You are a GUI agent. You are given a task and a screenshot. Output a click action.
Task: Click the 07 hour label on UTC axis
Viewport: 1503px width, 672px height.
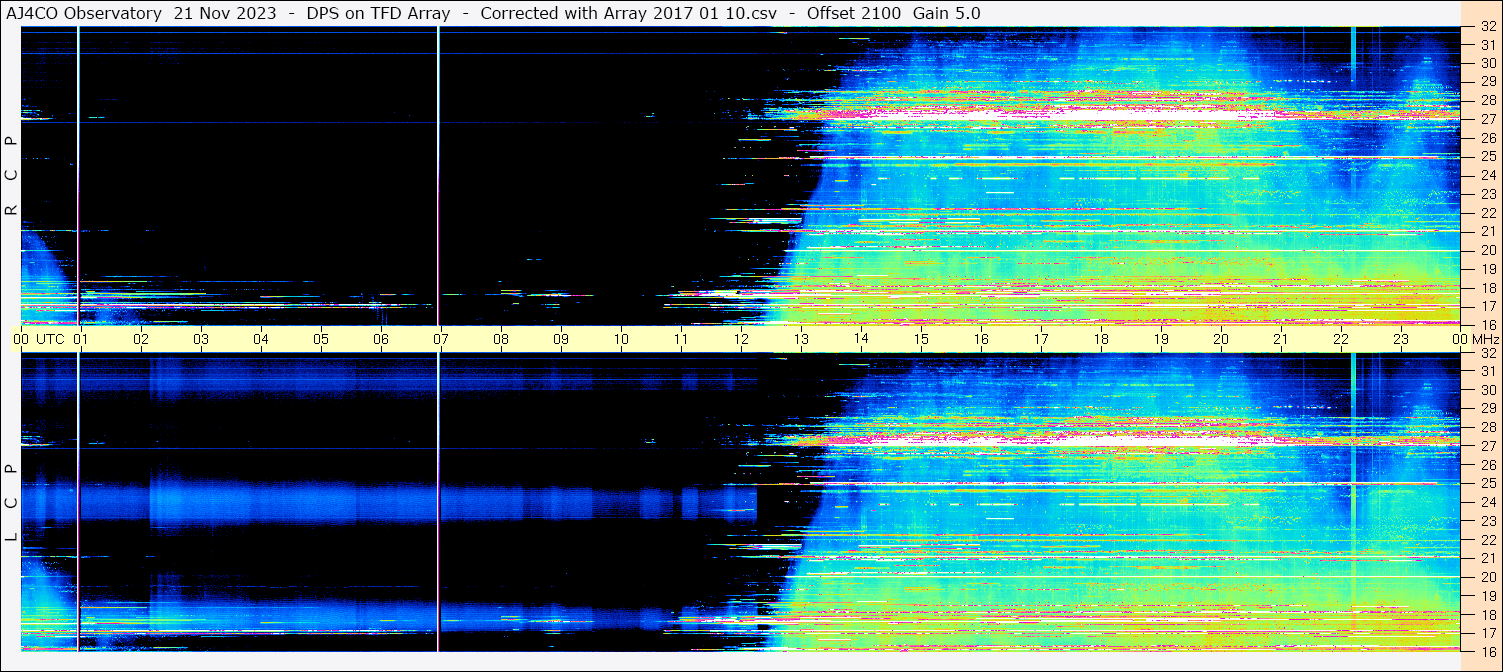(440, 339)
